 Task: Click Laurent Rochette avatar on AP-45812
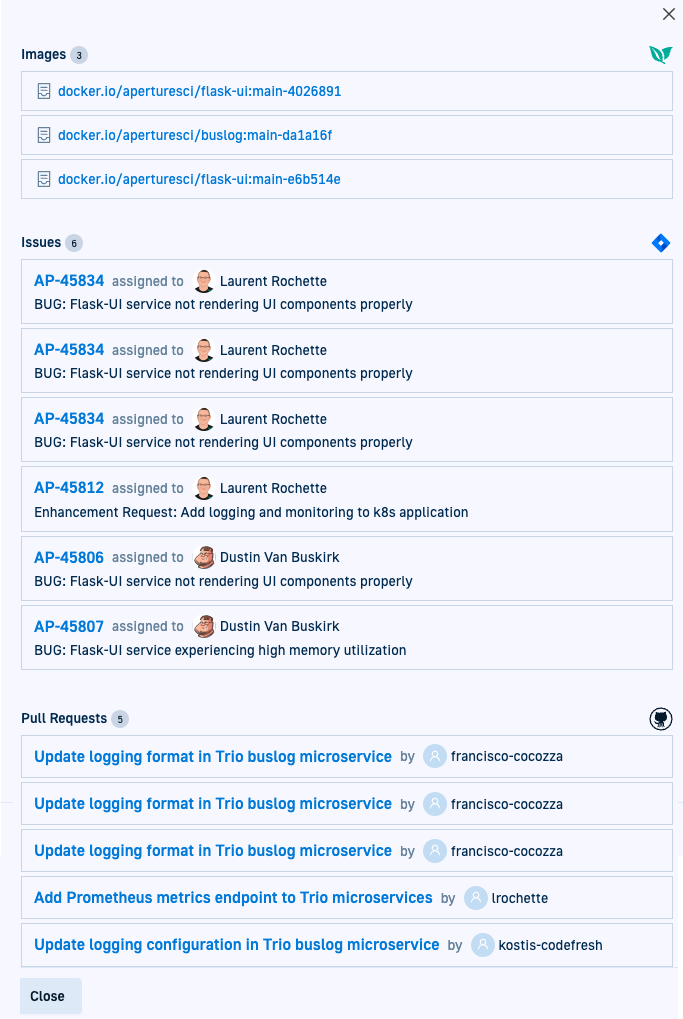tap(204, 488)
